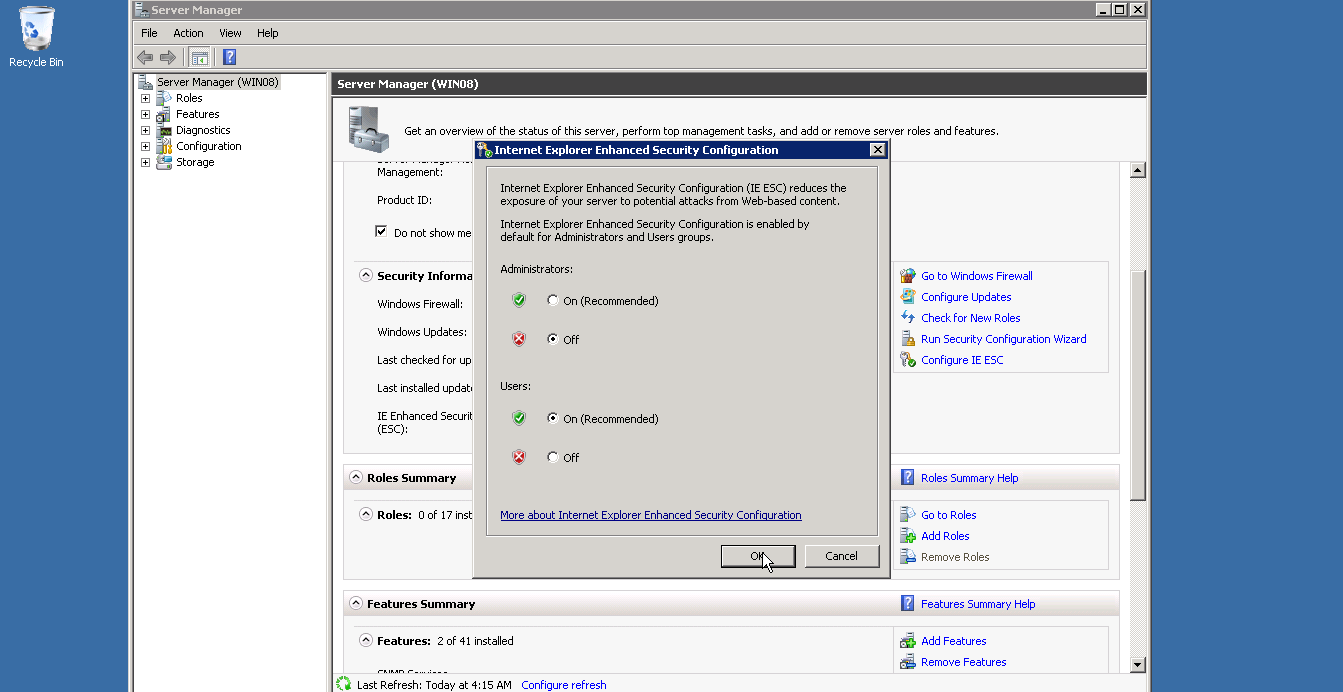Expand the Roles tree node
Viewport: 1343px width, 692px height.
pos(145,98)
